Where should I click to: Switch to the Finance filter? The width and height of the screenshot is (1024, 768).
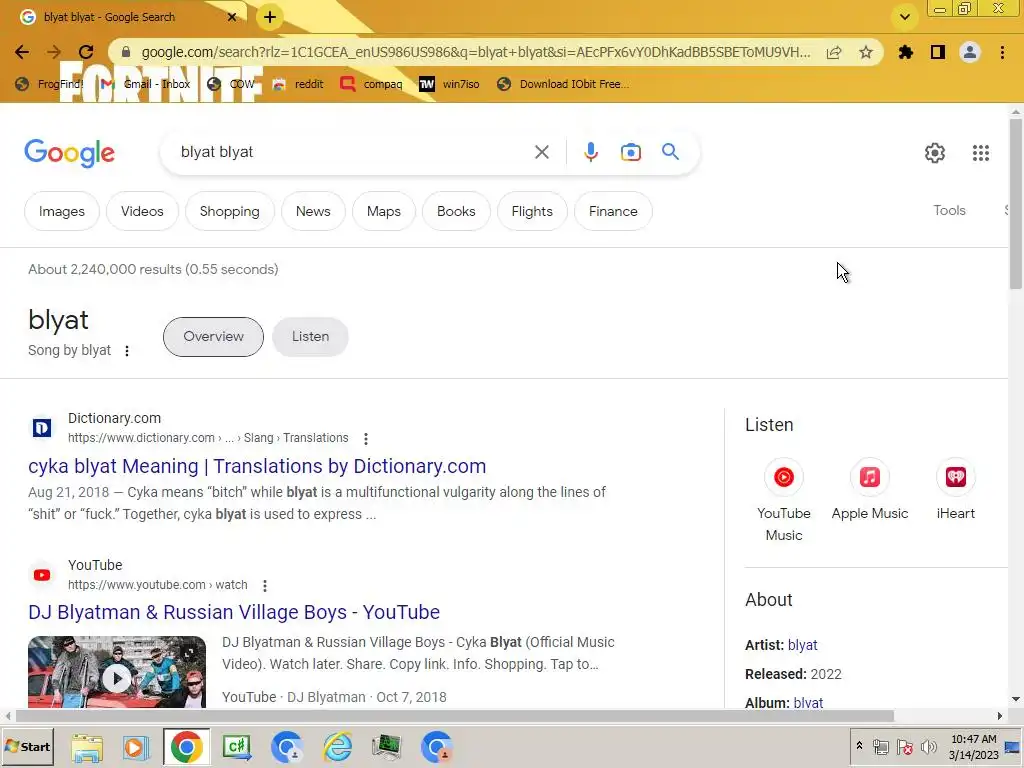(613, 211)
